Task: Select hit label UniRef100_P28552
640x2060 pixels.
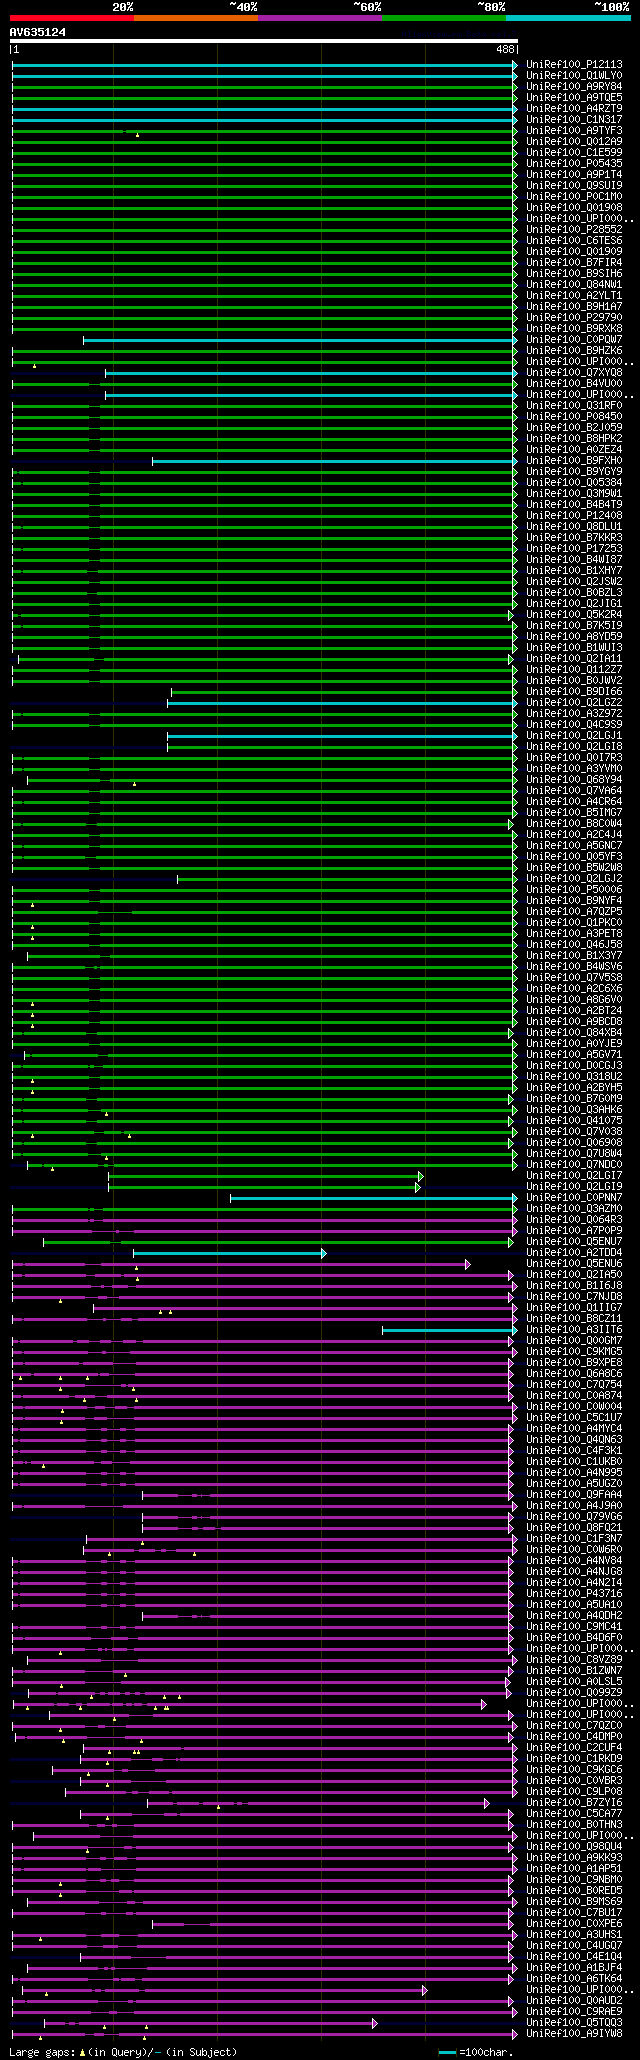Action: 574,229
